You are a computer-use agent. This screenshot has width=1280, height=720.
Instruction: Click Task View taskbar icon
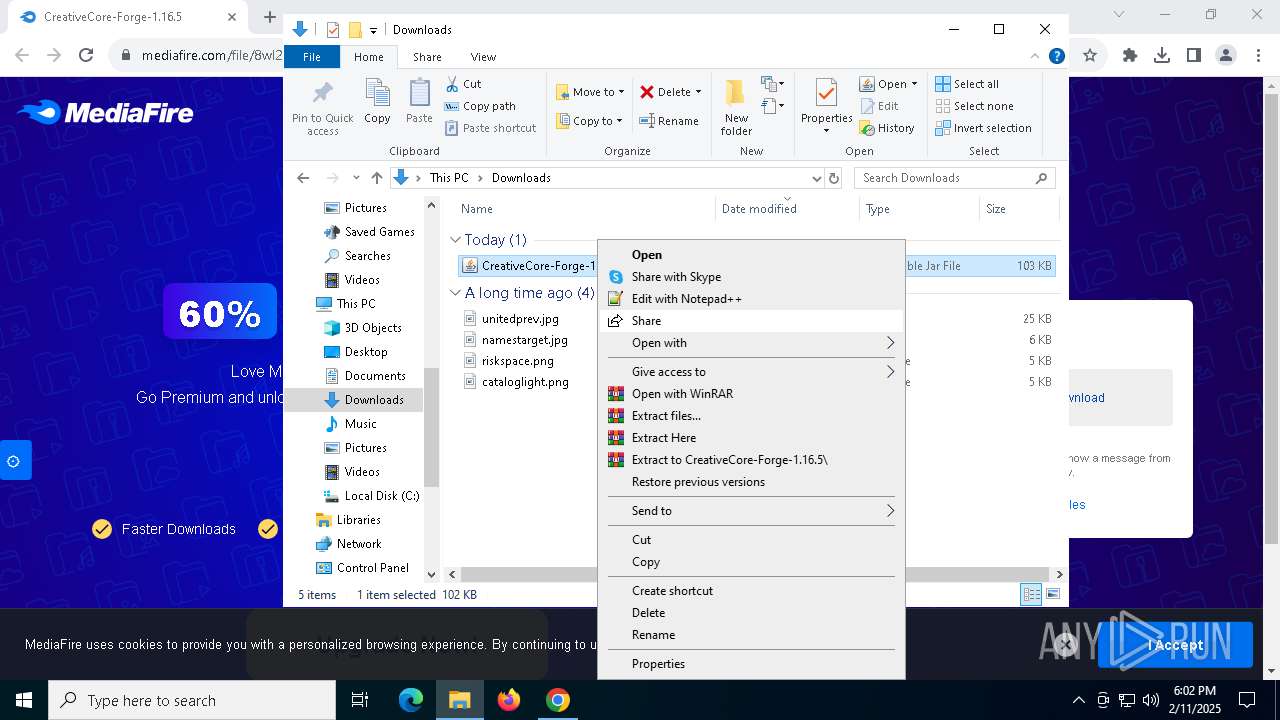[x=360, y=700]
